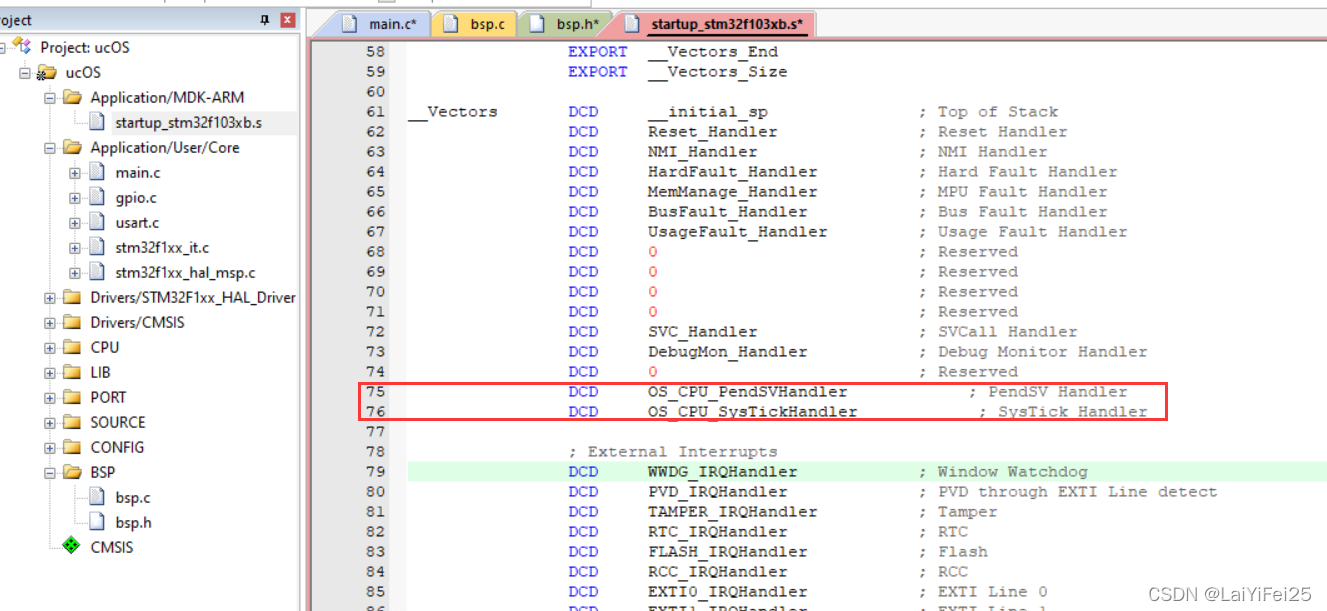This screenshot has width=1327, height=611.
Task: Click the Project: ucOS project icon
Action: pyautogui.click(x=23, y=46)
